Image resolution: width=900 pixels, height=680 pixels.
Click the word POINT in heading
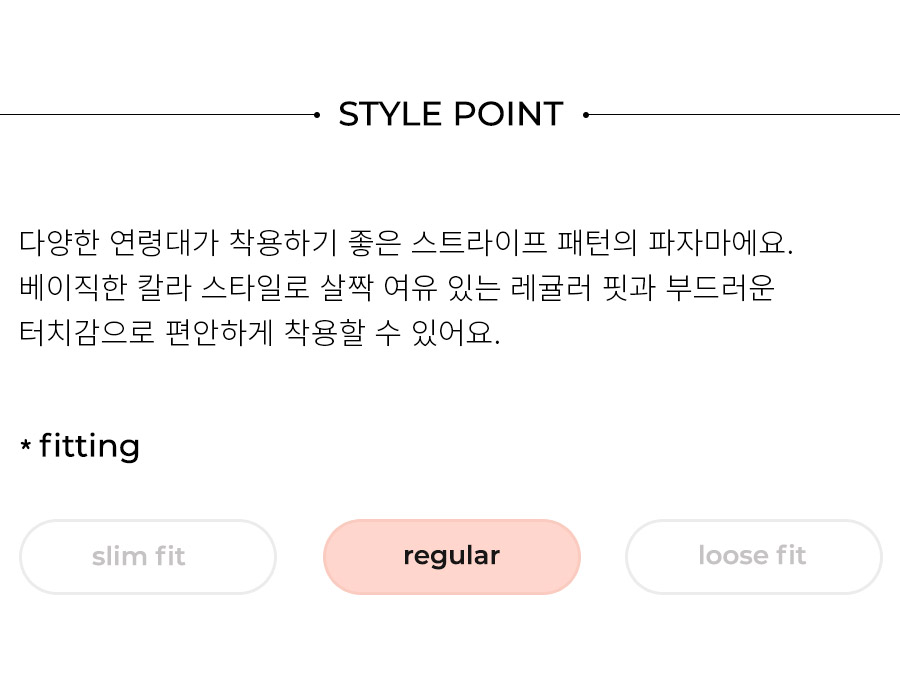click(x=509, y=114)
